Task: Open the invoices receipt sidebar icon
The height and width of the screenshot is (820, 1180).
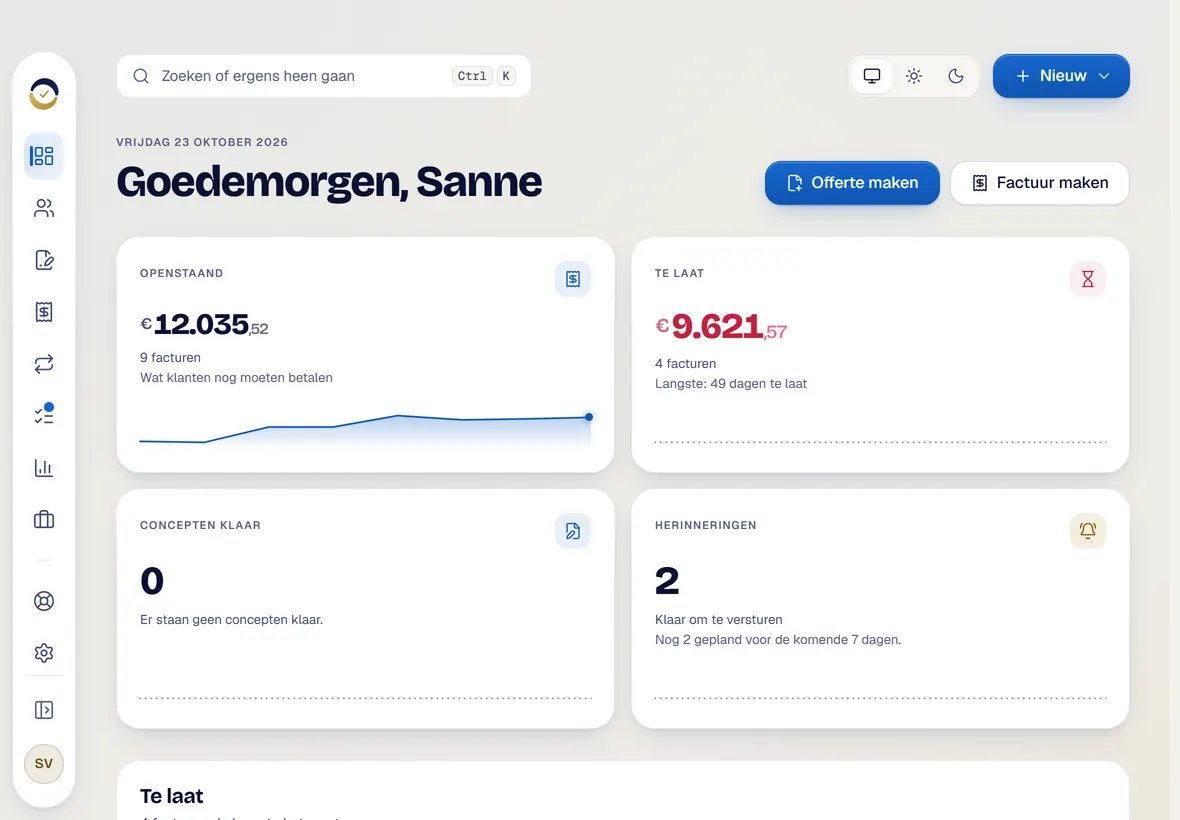Action: [x=44, y=312]
